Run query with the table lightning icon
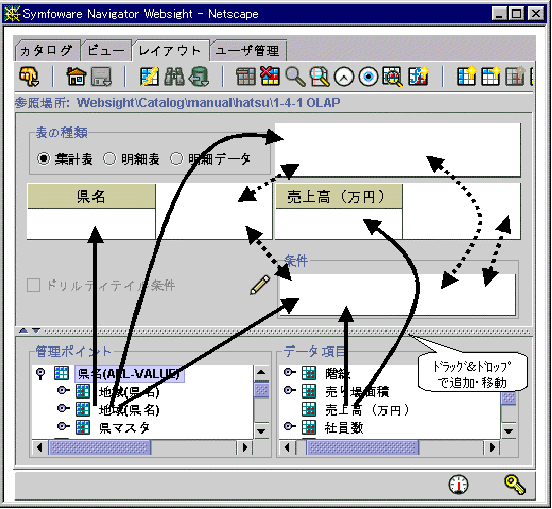The image size is (552, 509). click(x=150, y=76)
